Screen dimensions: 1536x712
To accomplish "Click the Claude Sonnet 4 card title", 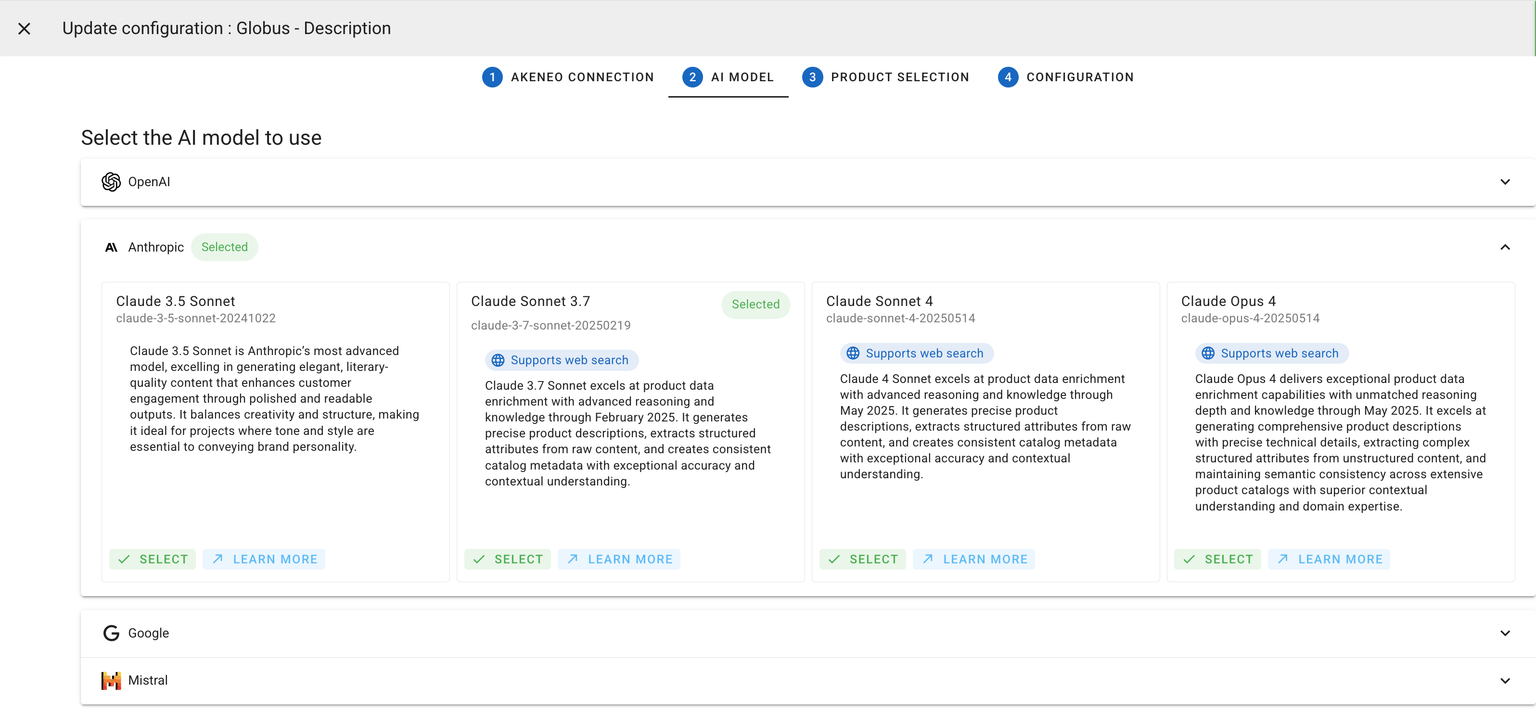I will pyautogui.click(x=880, y=301).
